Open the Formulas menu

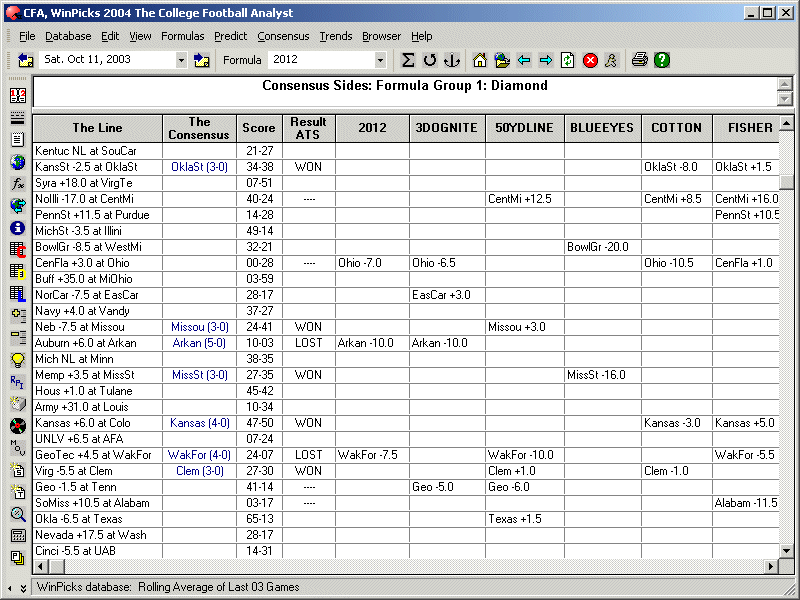click(x=183, y=36)
